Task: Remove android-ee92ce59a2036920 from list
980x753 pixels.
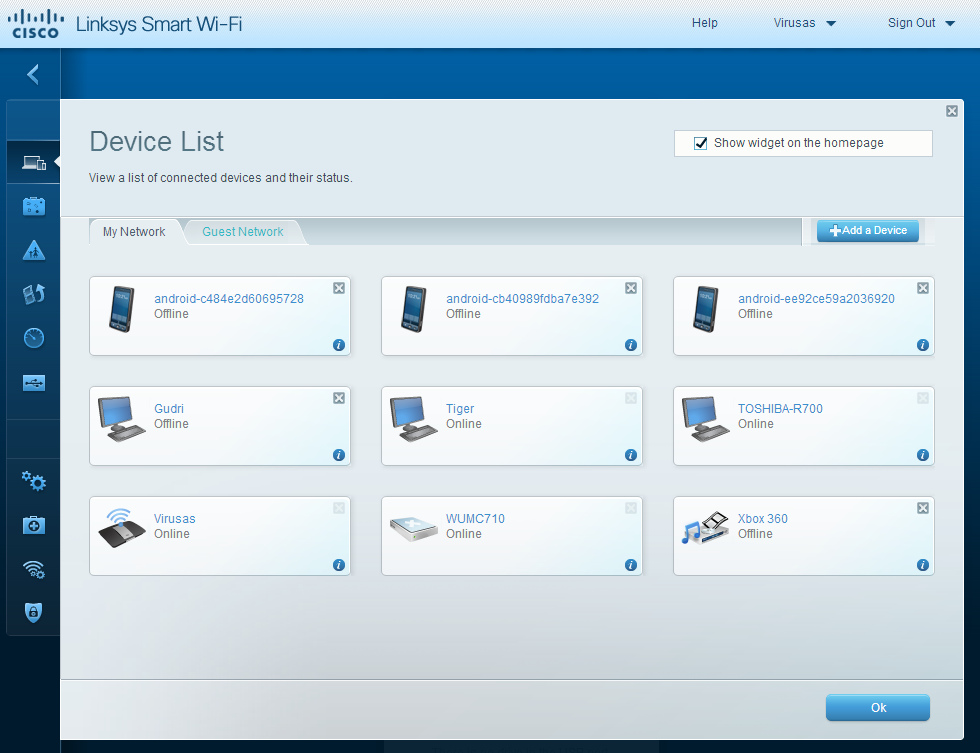Action: (922, 288)
